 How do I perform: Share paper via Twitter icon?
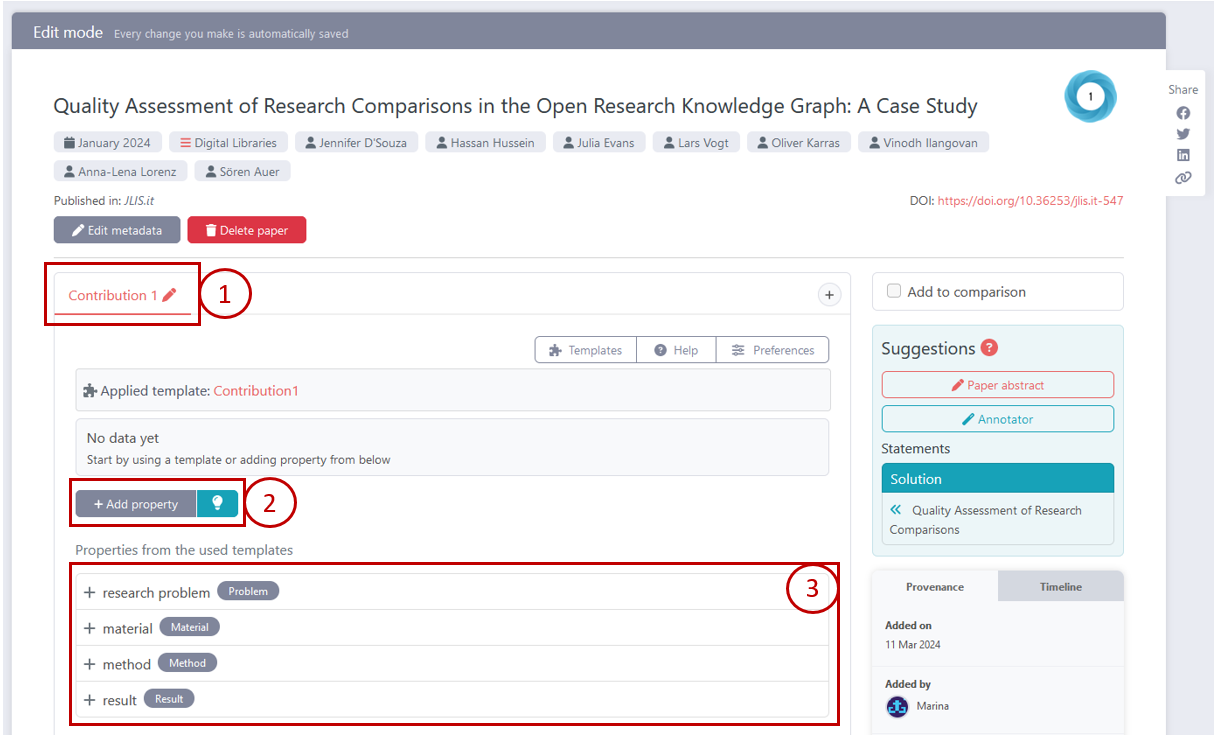tap(1183, 134)
